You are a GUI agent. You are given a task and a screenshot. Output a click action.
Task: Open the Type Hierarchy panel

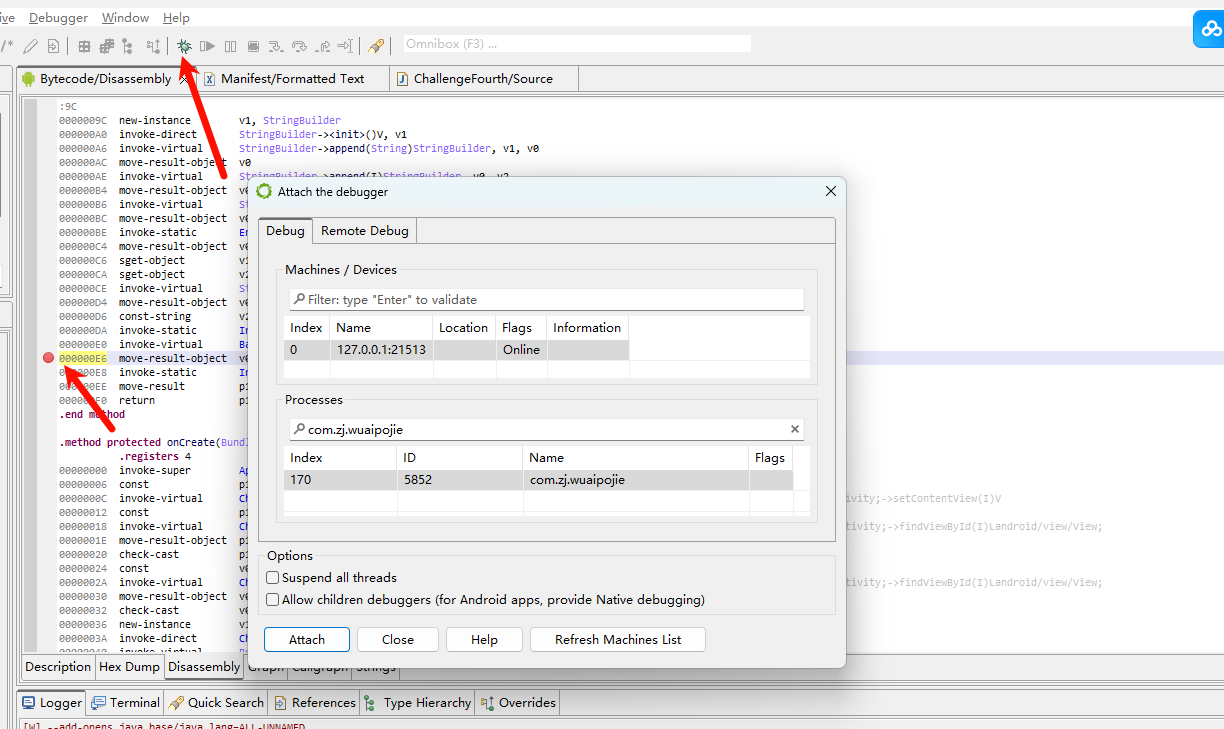click(x=417, y=702)
